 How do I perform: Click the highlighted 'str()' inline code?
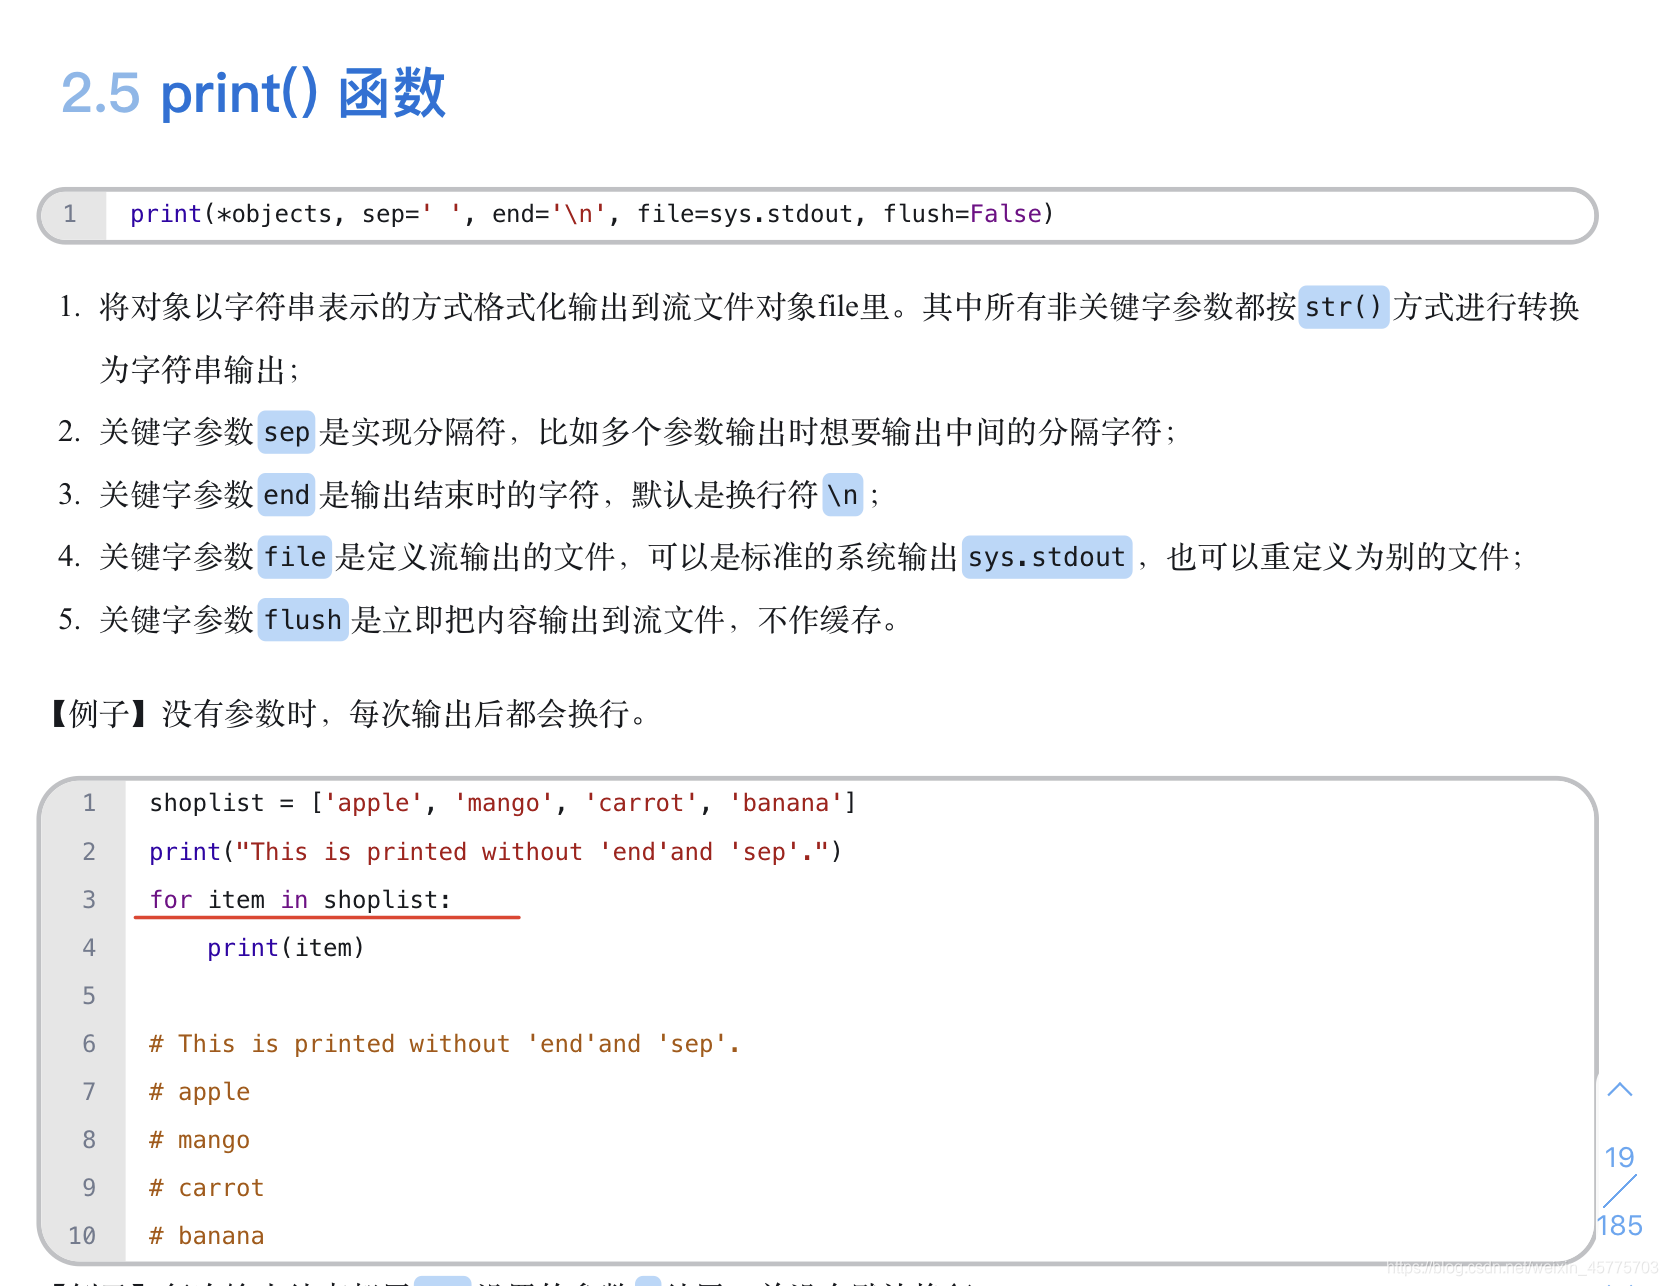[x=1343, y=306]
